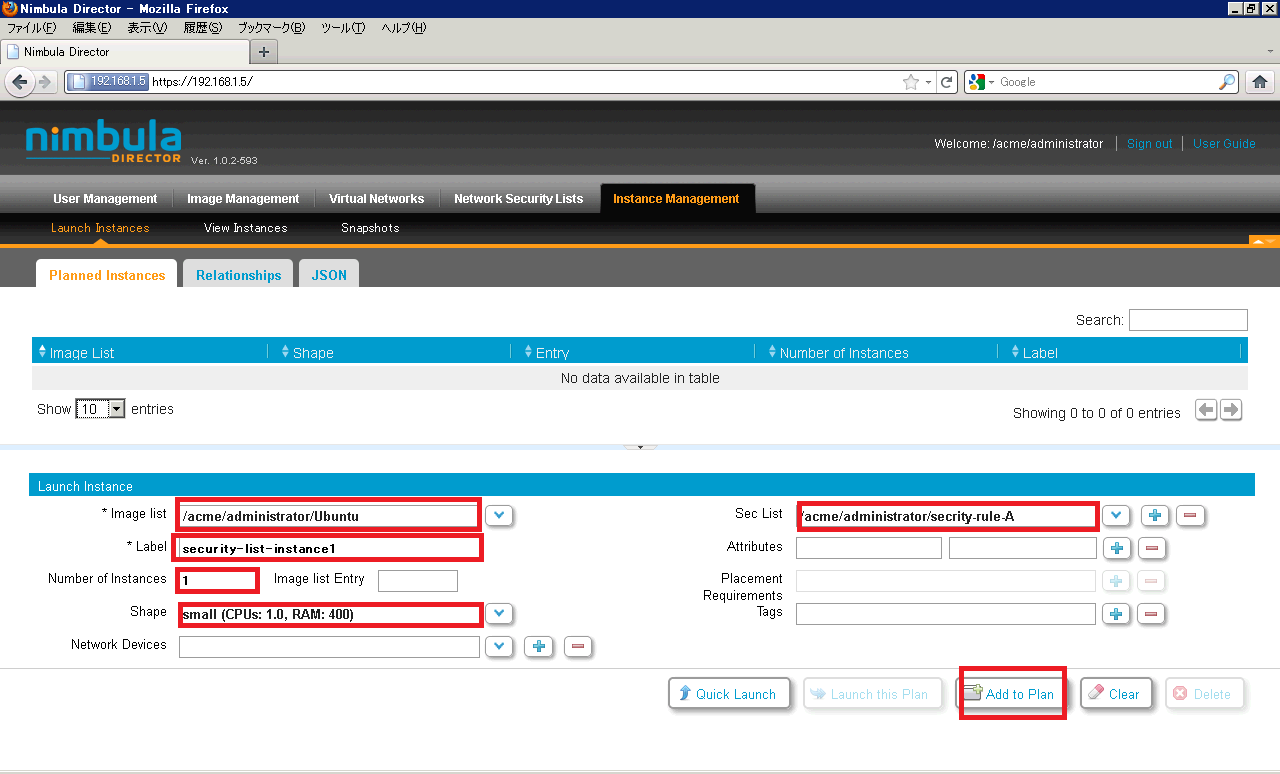
Task: Open the Network Security Lists tab
Action: coord(518,199)
